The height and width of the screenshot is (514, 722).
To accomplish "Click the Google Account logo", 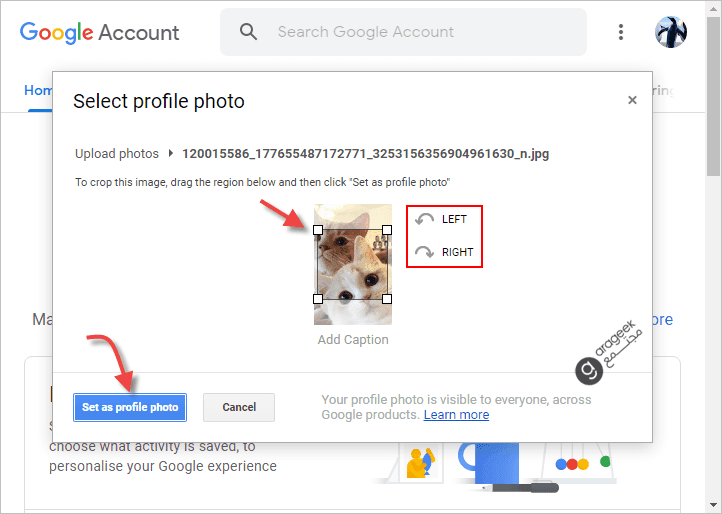I will click(100, 32).
